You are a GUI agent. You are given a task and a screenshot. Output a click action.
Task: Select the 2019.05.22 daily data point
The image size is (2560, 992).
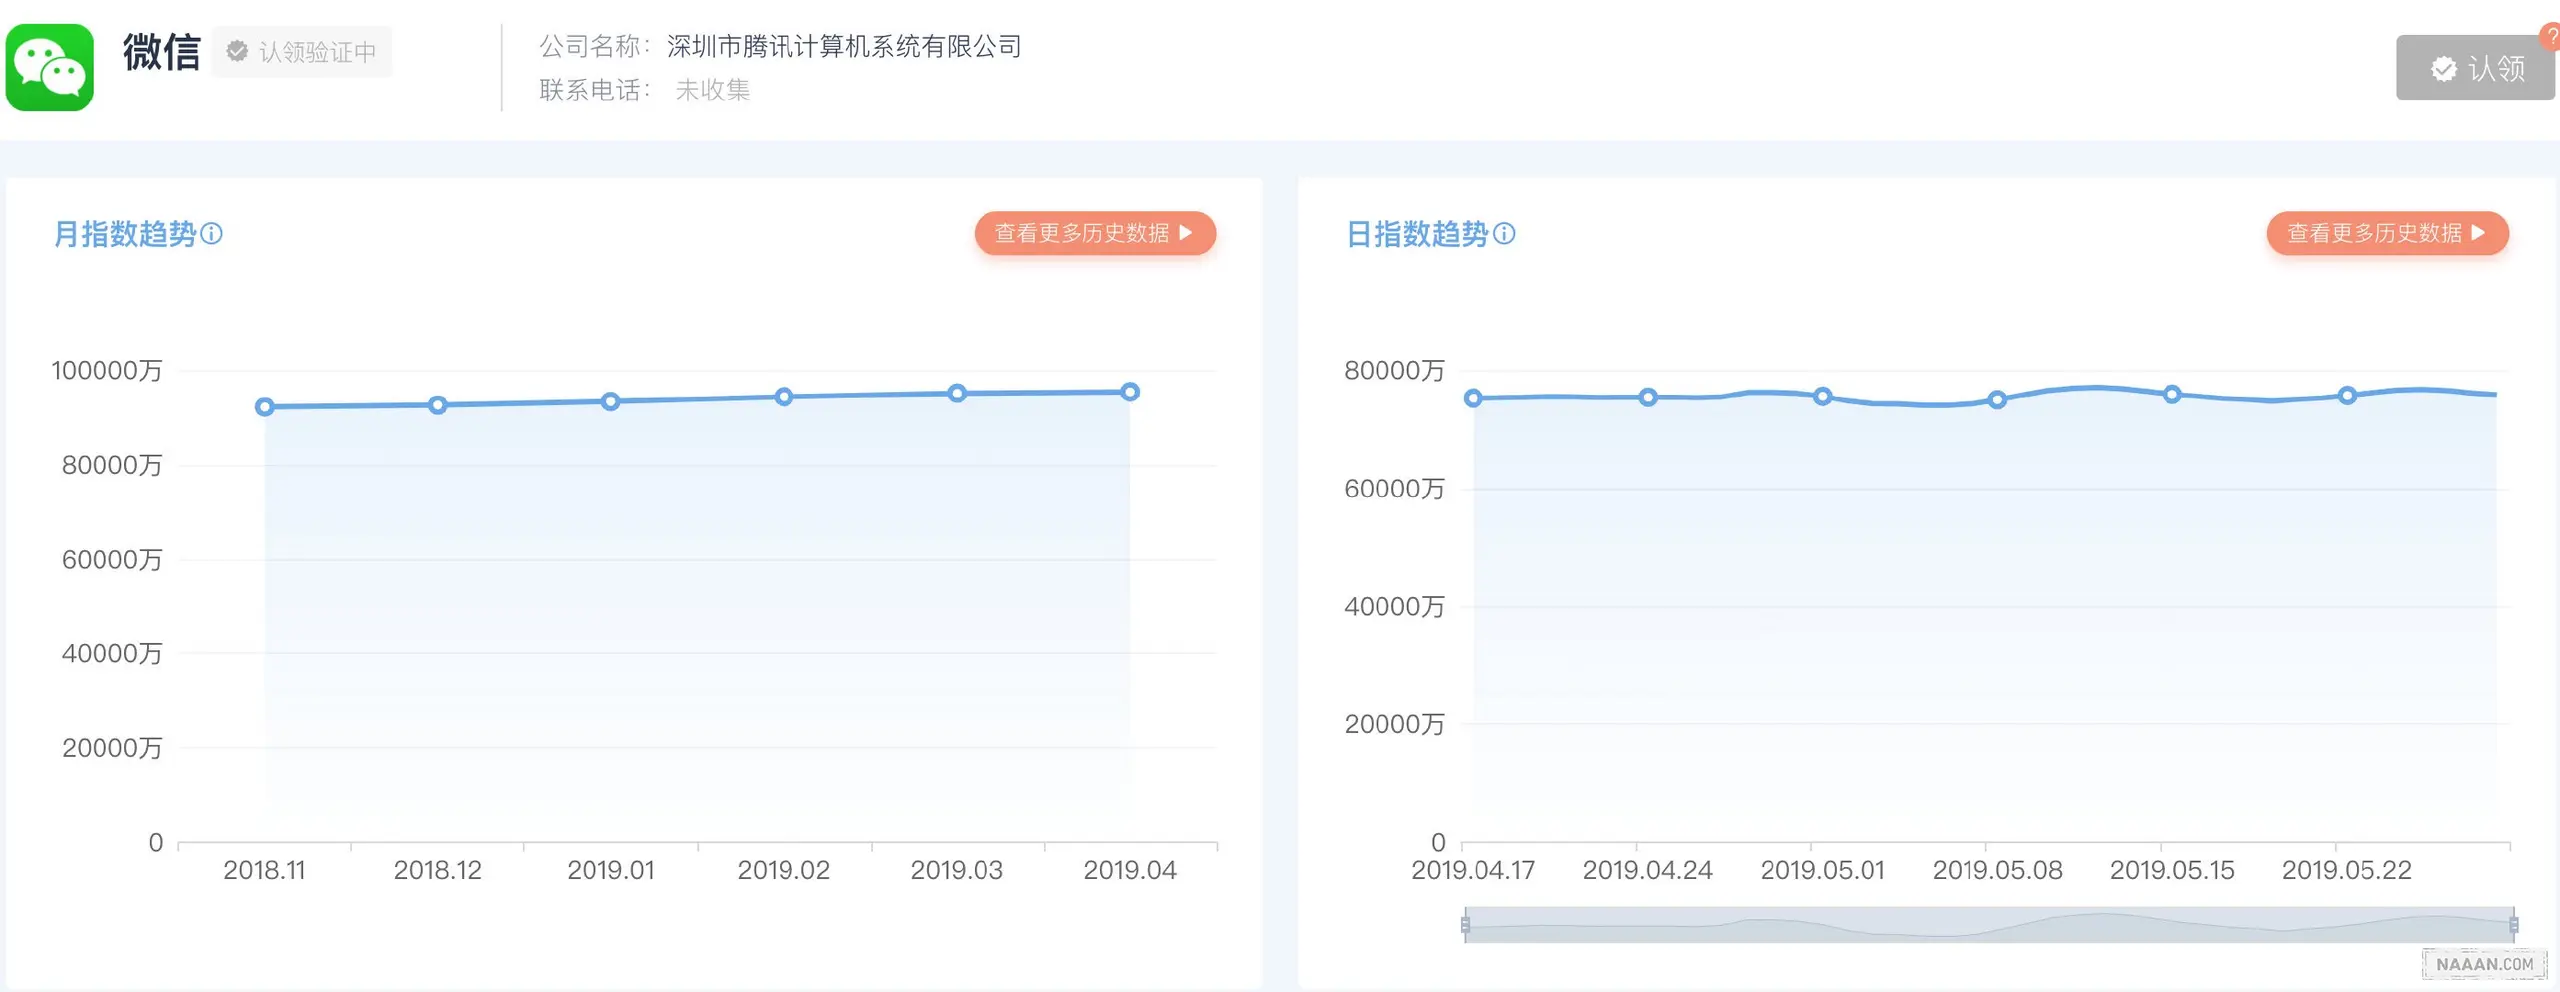[x=2347, y=395]
